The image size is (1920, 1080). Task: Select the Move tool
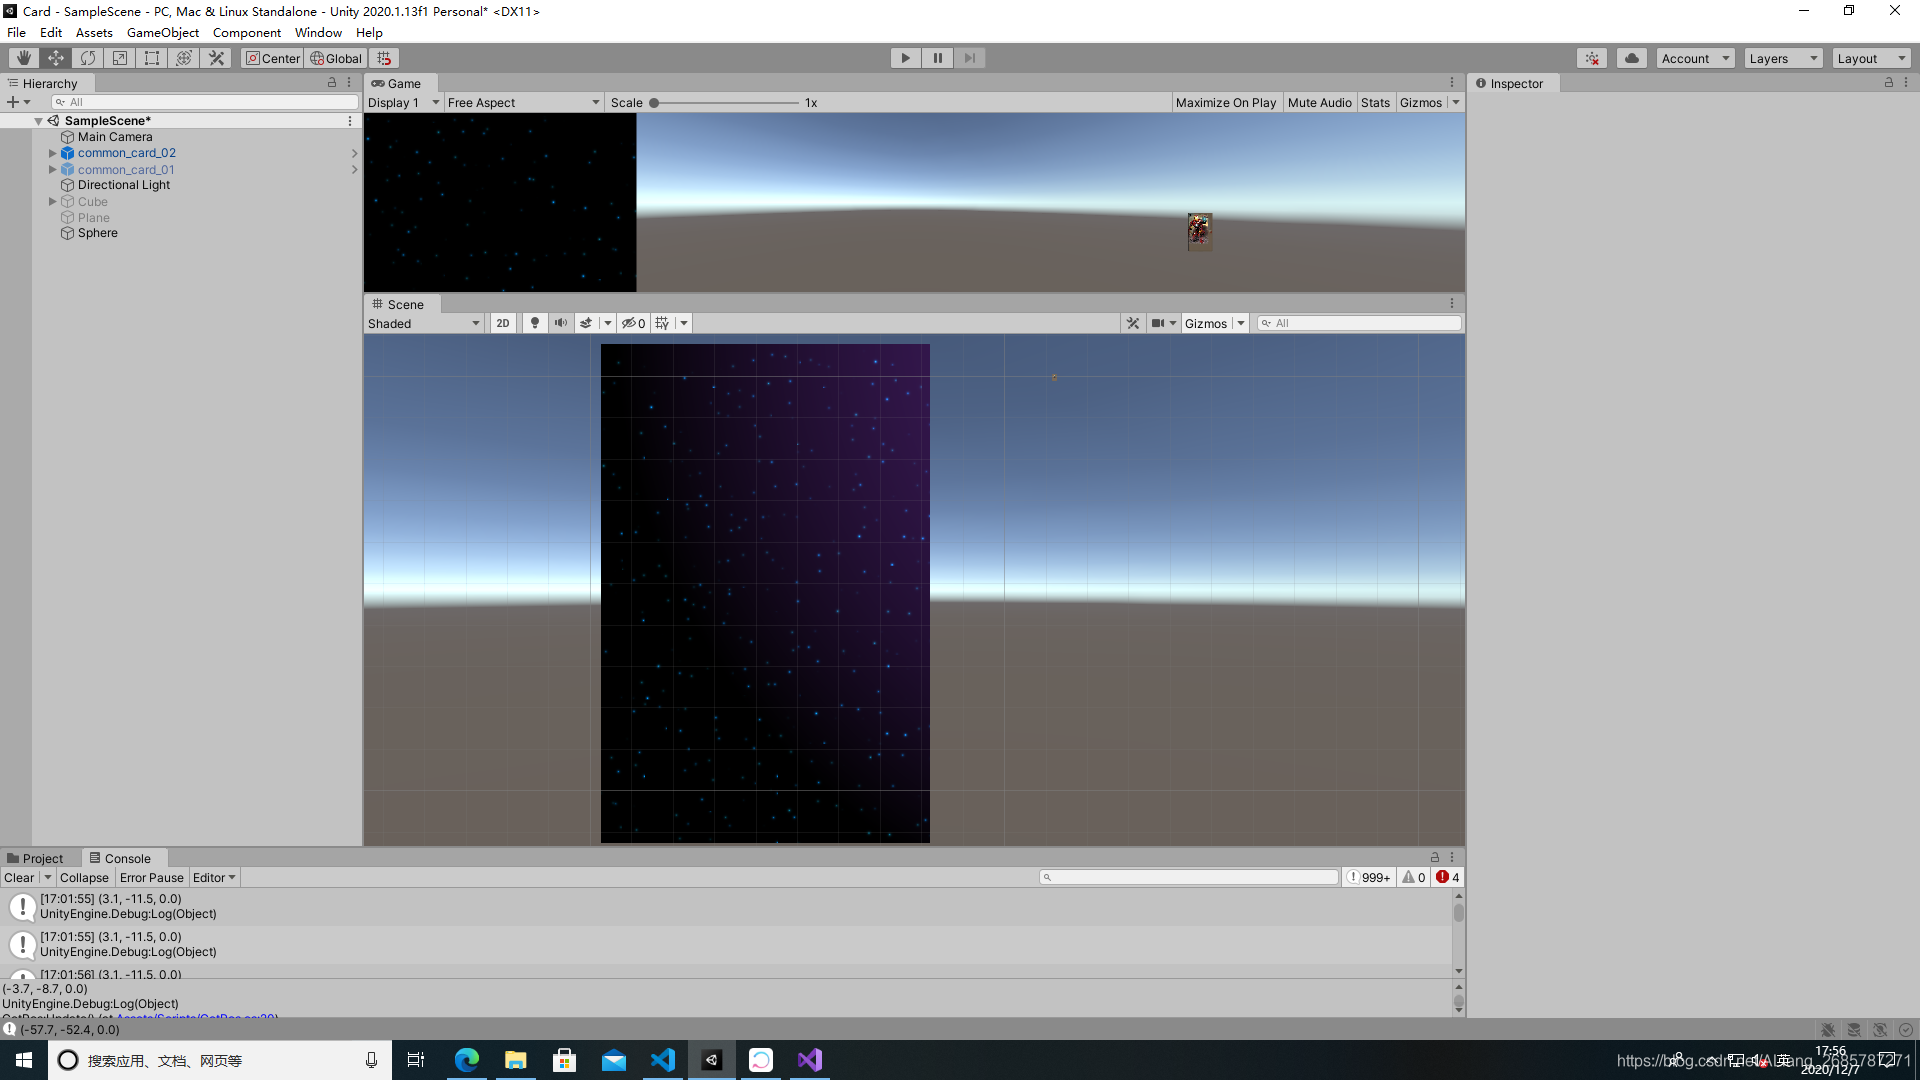[56, 58]
